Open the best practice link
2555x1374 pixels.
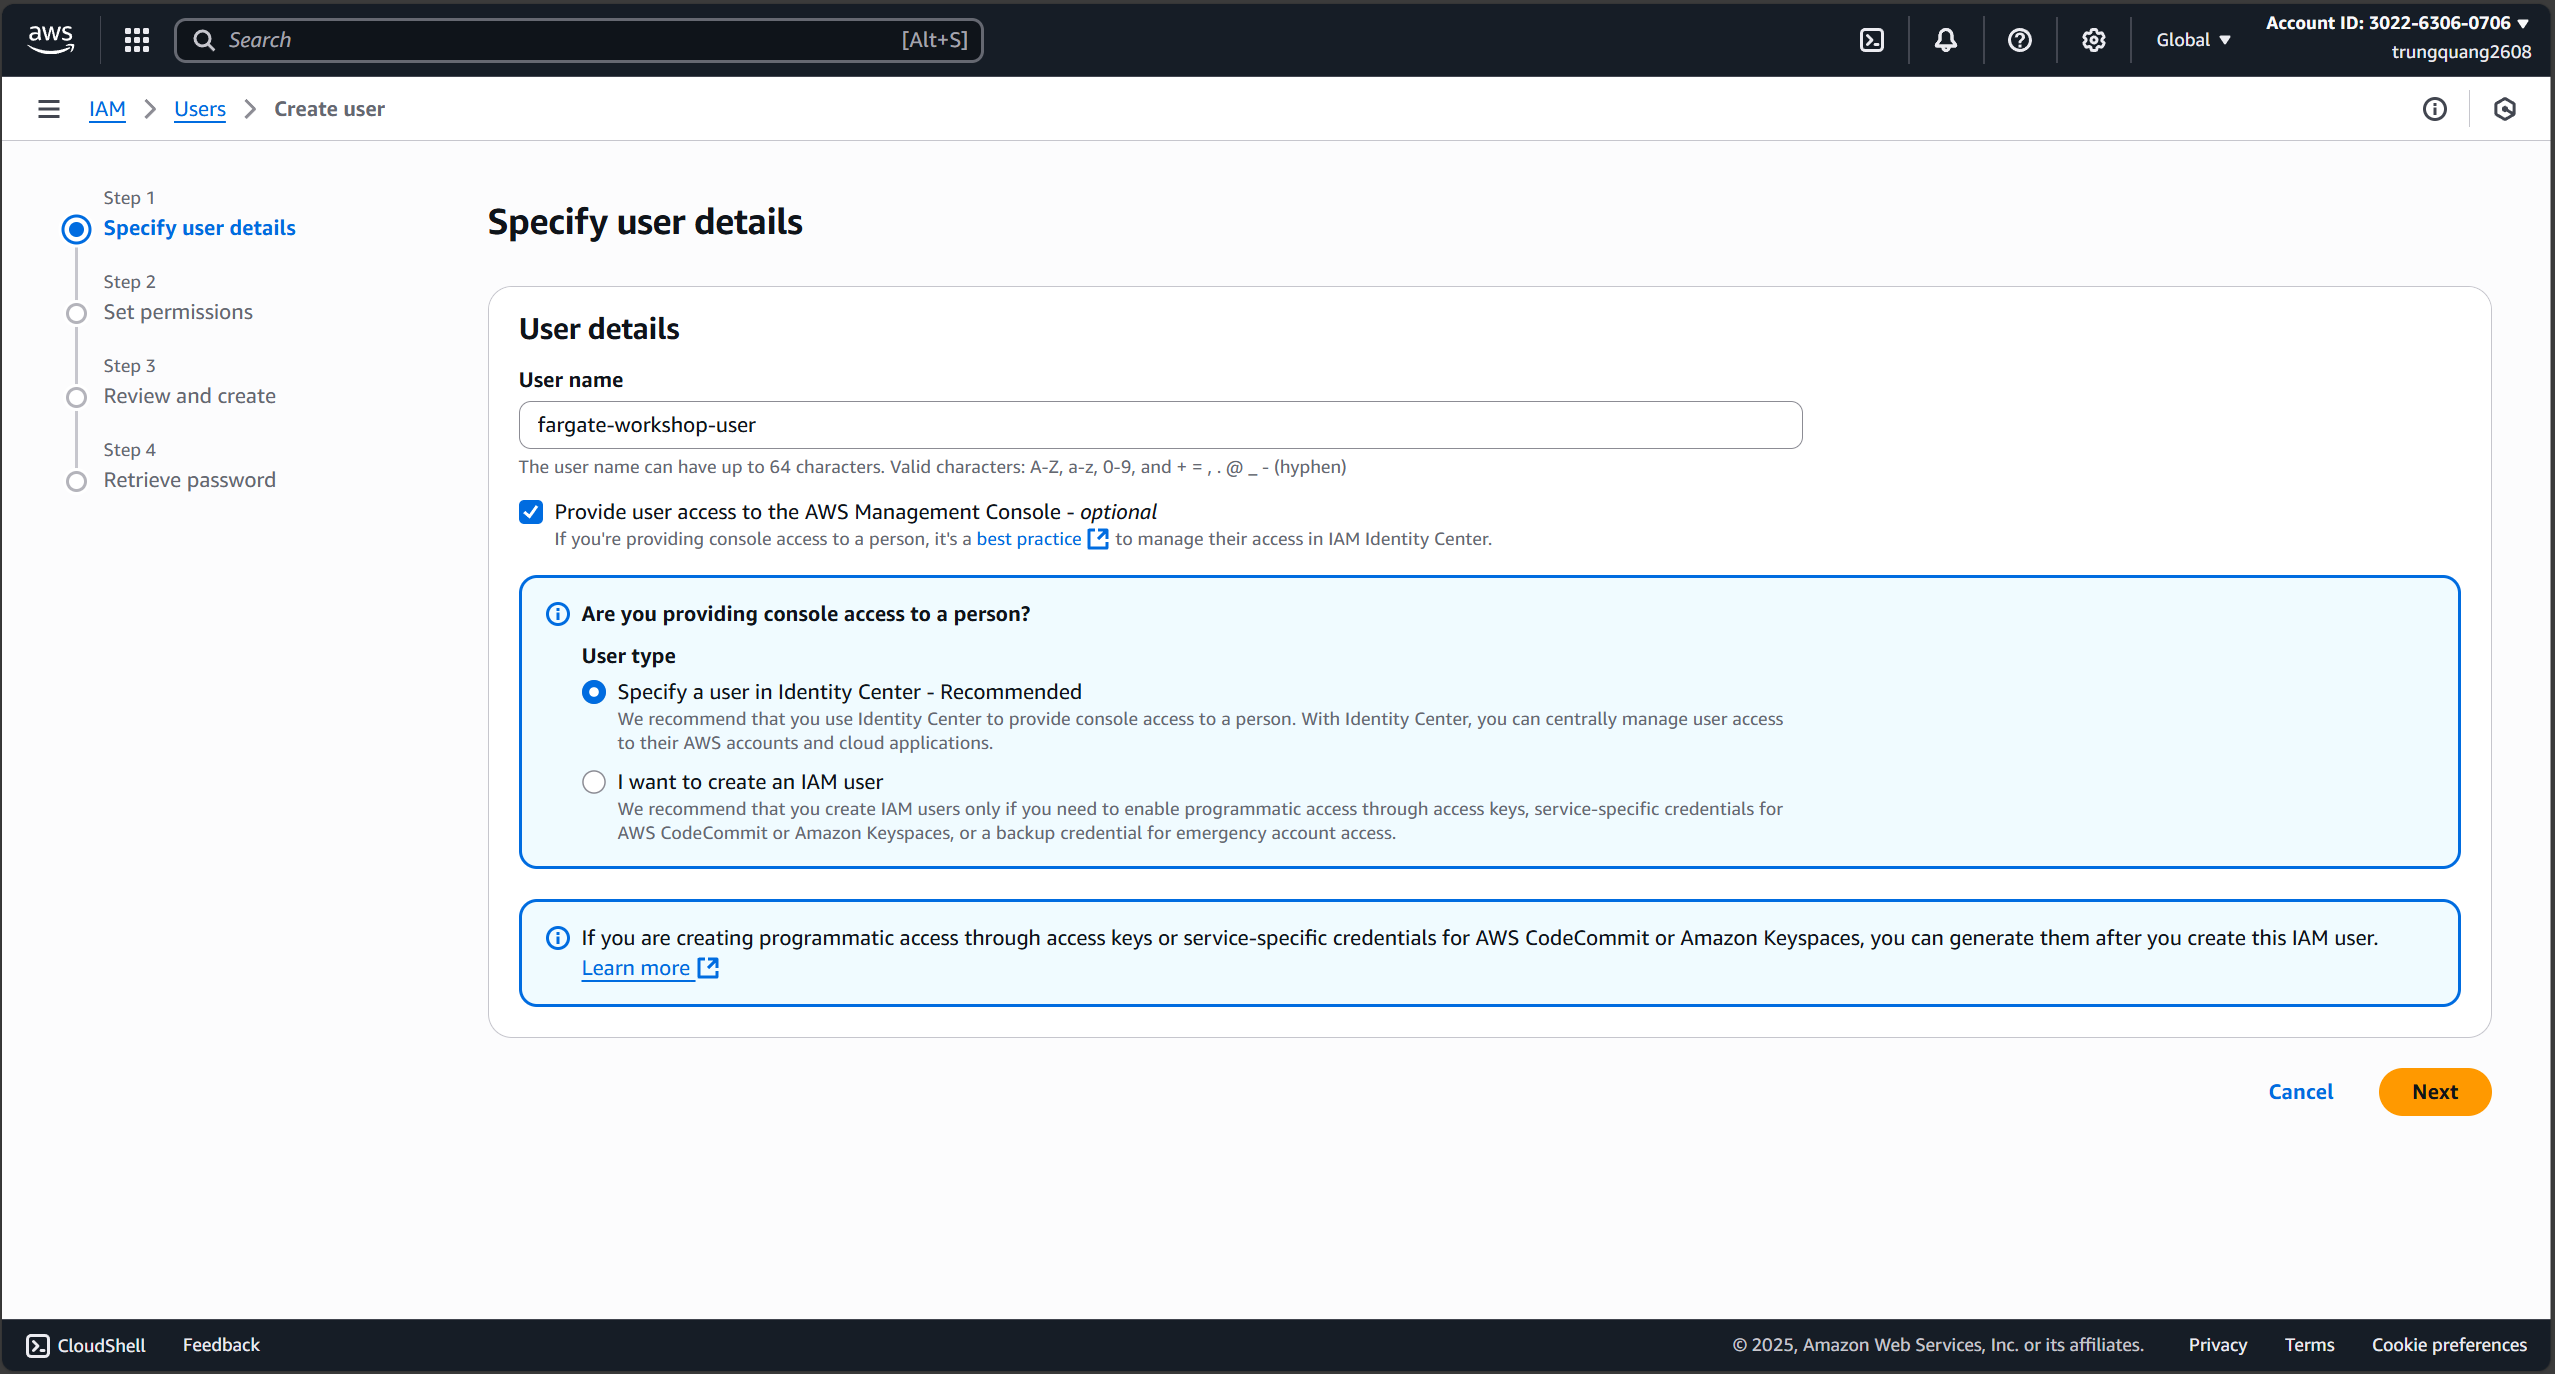pyautogui.click(x=1028, y=539)
